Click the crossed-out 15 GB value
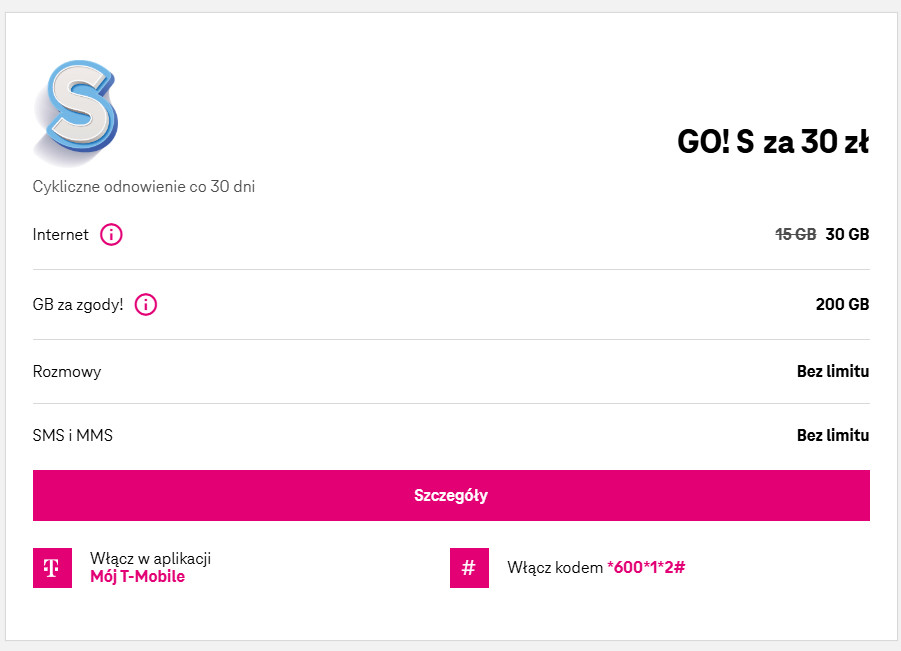 coord(796,234)
